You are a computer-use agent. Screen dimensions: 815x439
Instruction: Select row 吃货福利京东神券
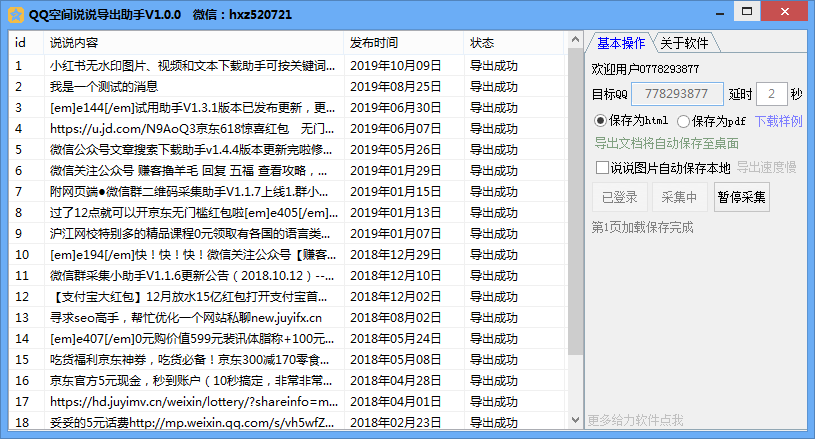tap(286, 360)
